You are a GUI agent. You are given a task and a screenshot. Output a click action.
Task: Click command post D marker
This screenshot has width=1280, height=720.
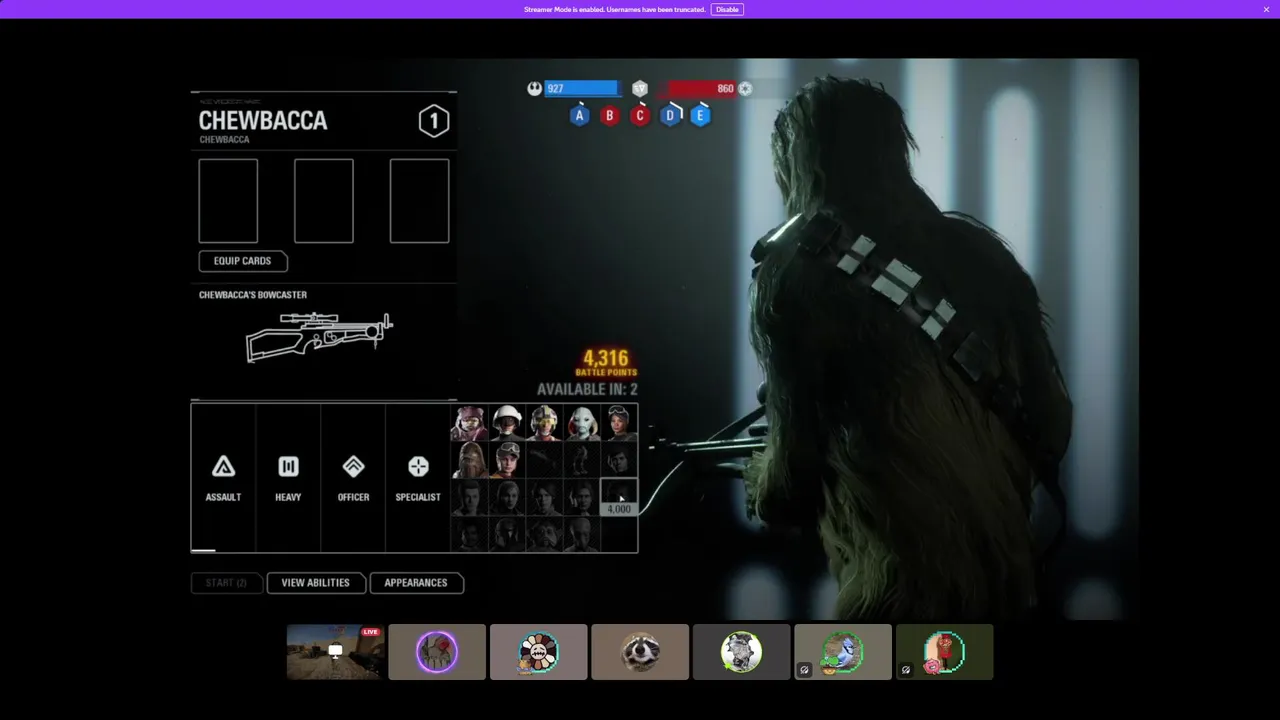[x=670, y=116]
